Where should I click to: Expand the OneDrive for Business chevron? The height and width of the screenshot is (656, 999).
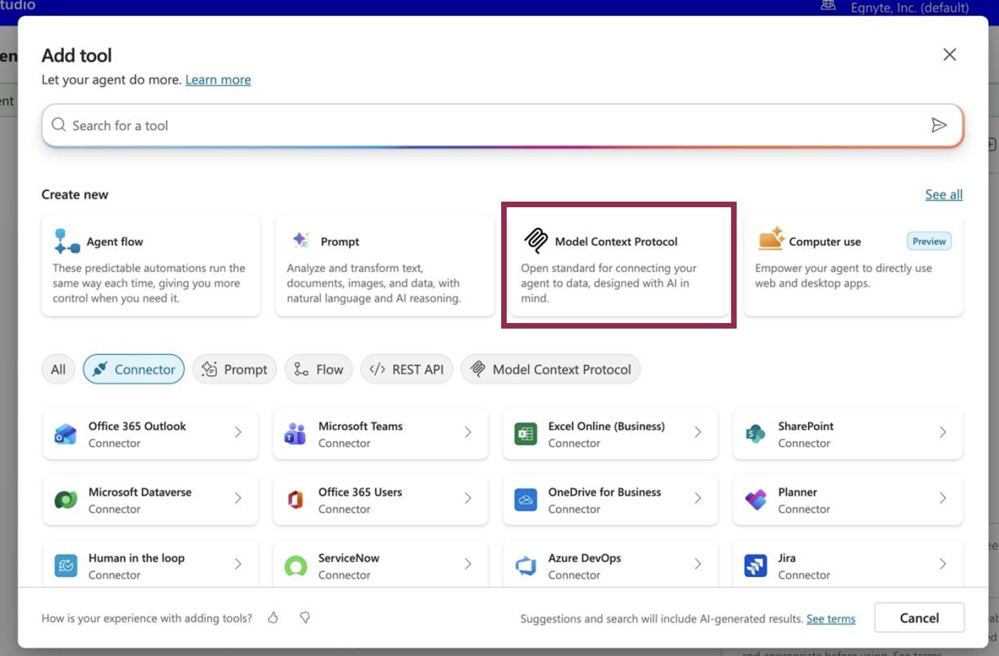pyautogui.click(x=697, y=498)
